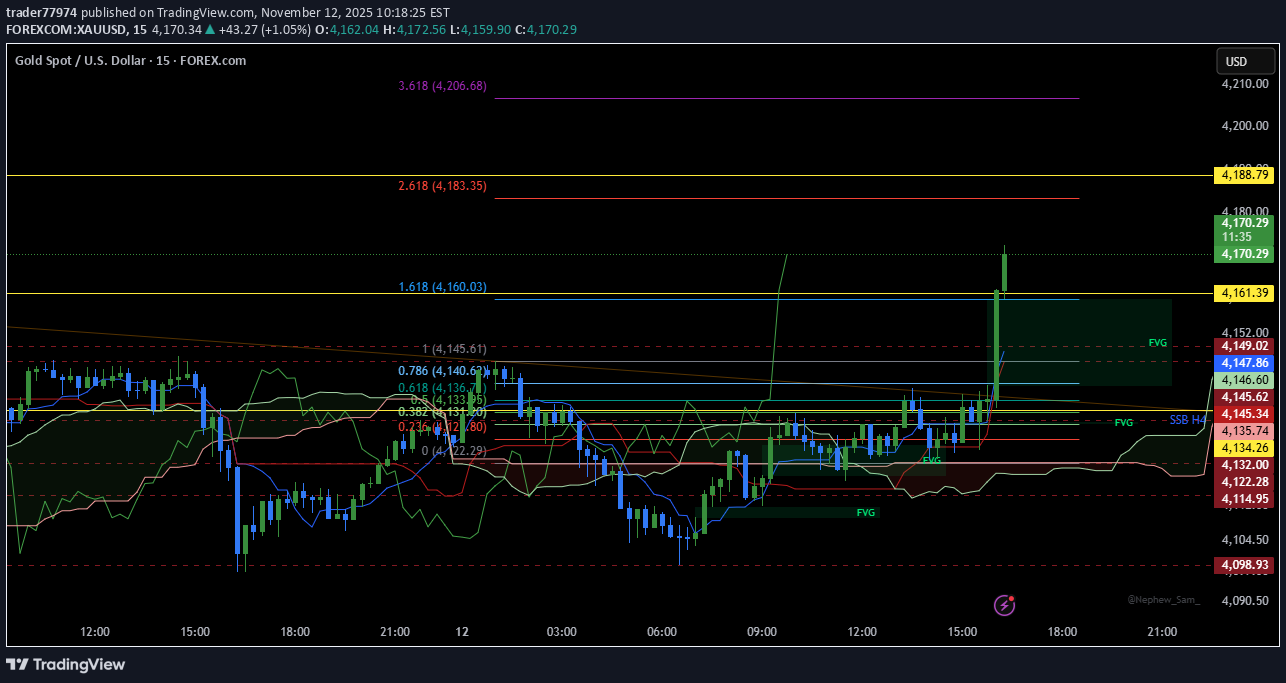Select the USD currency button
Viewport: 1286px width, 683px height.
[1244, 61]
